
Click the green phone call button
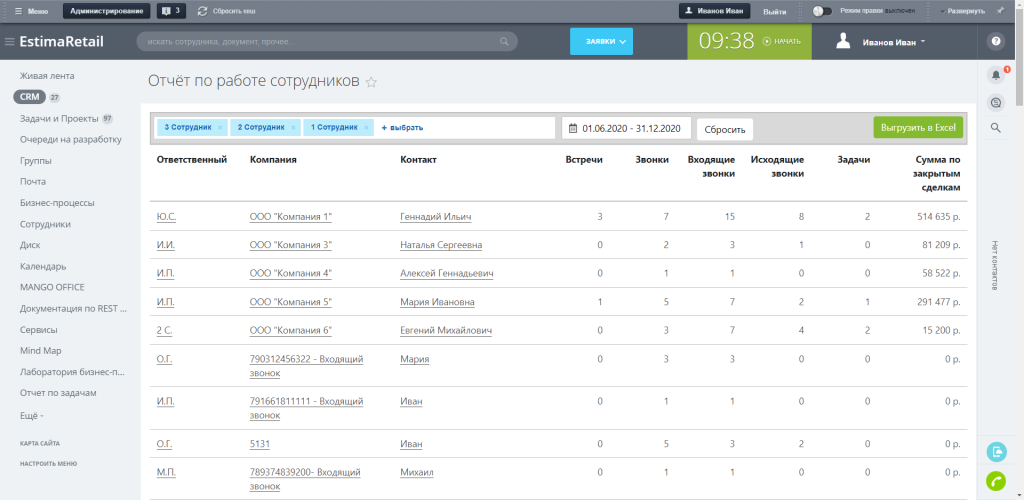point(996,481)
